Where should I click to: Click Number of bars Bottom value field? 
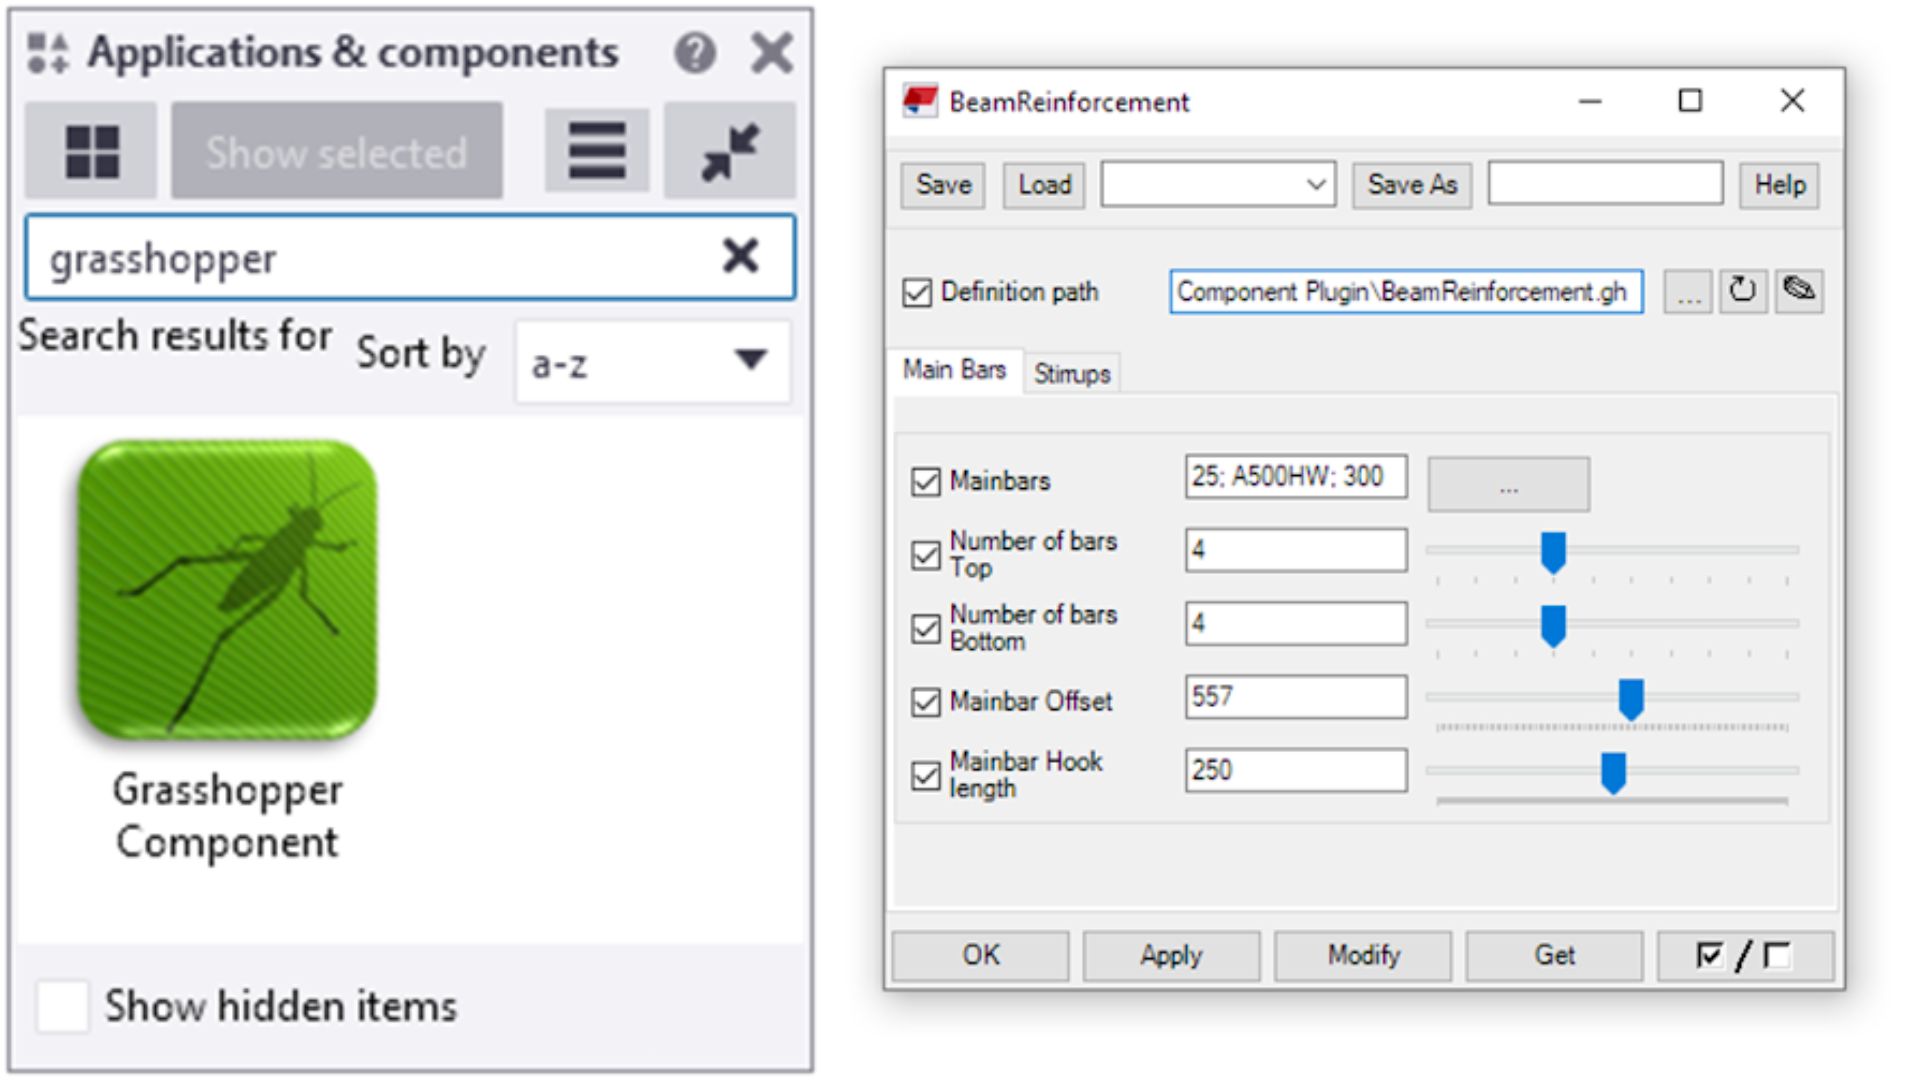(x=1296, y=624)
